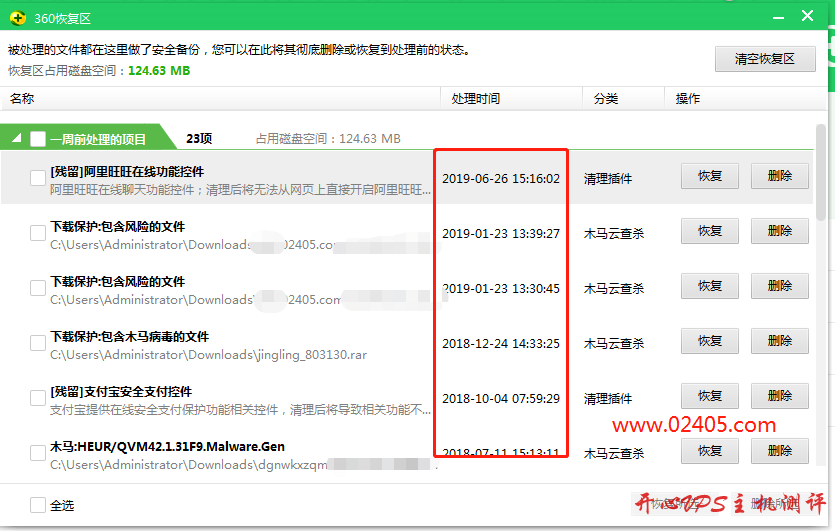Click the 分类 column header
The width and height of the screenshot is (835, 531).
point(606,99)
